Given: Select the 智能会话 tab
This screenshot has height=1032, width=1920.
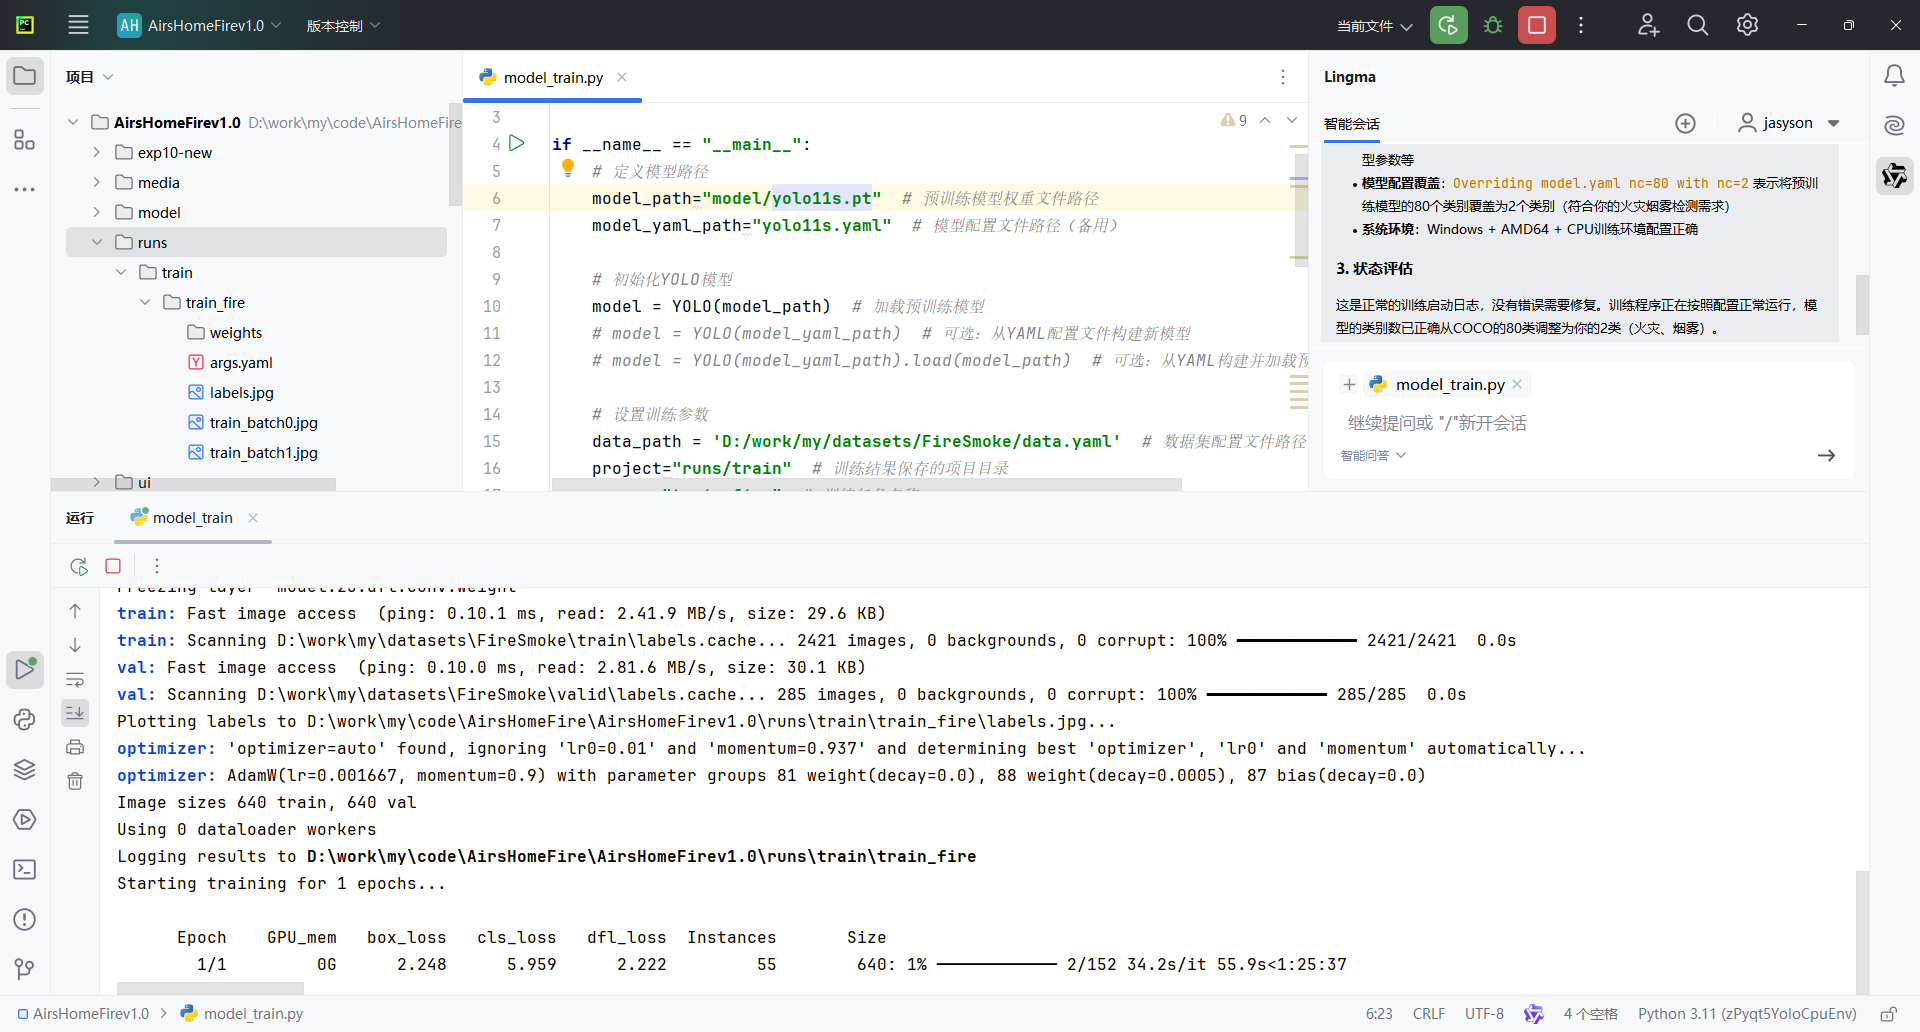Looking at the screenshot, I should [x=1351, y=124].
